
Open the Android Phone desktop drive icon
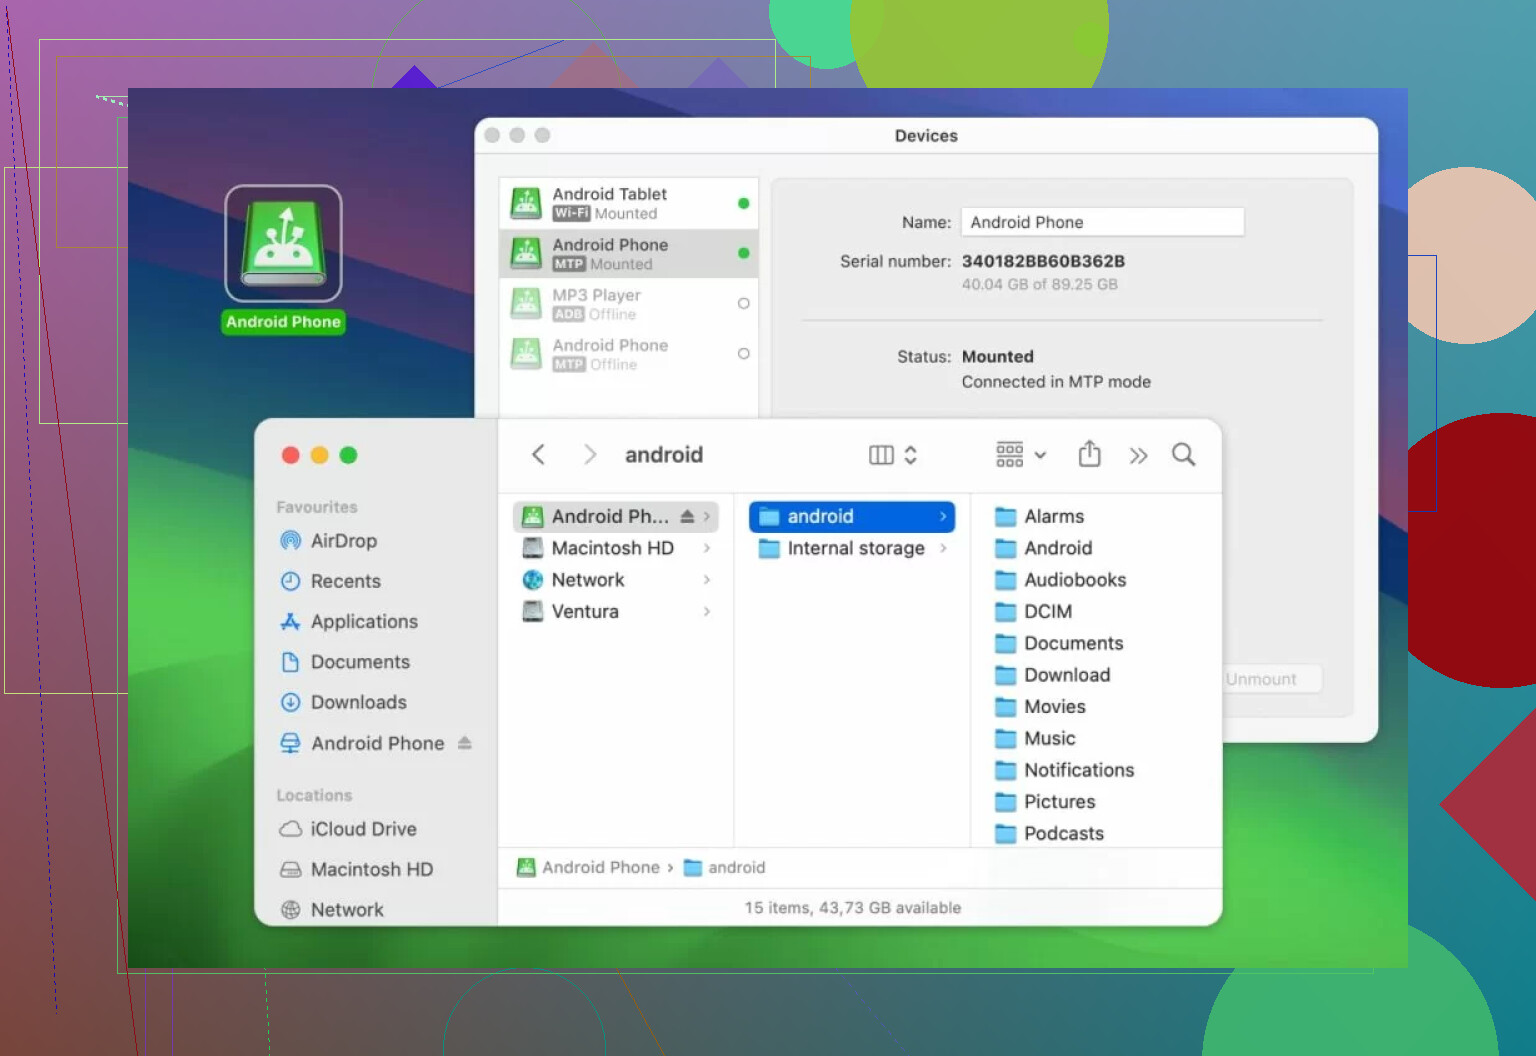click(283, 244)
